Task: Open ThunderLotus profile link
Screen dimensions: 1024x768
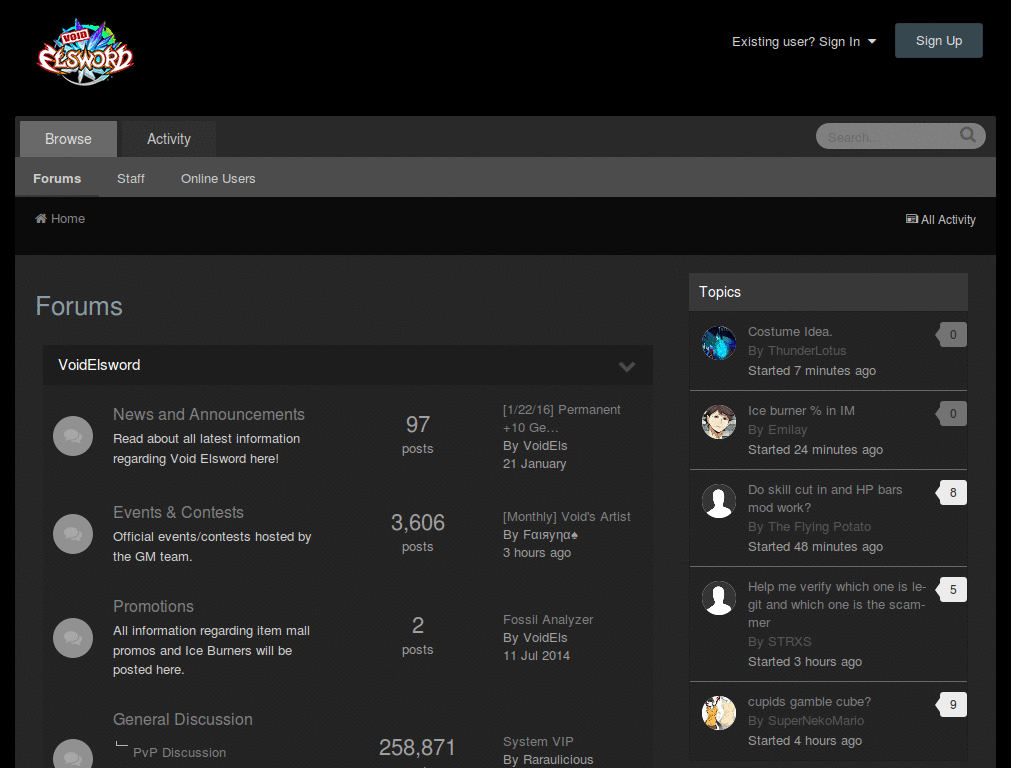Action: coord(807,351)
